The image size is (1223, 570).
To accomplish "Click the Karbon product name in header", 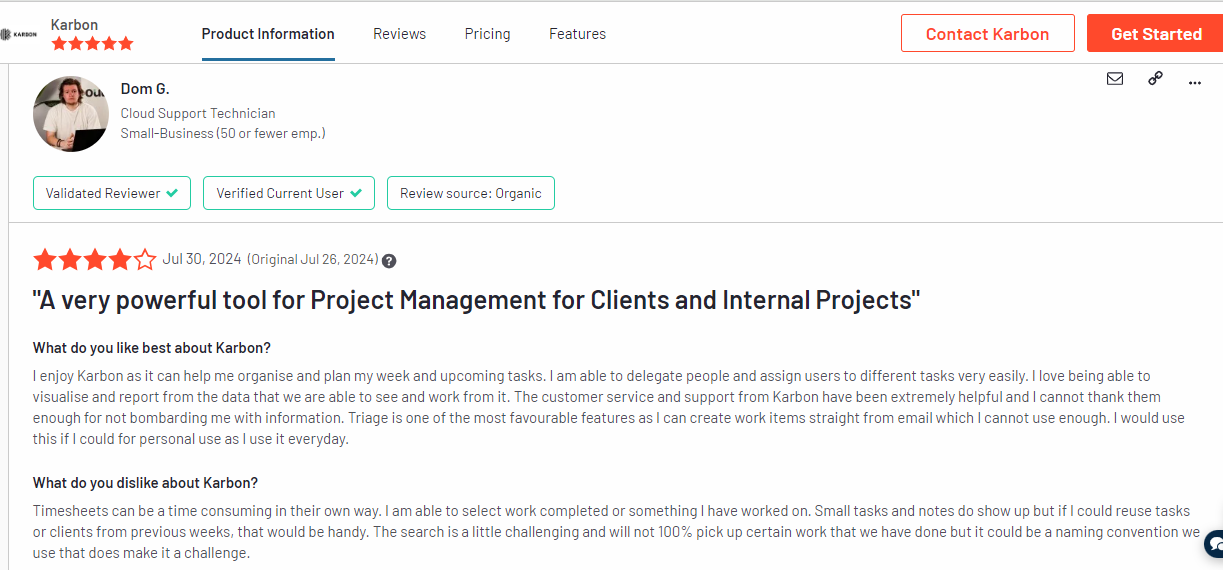I will [x=75, y=24].
